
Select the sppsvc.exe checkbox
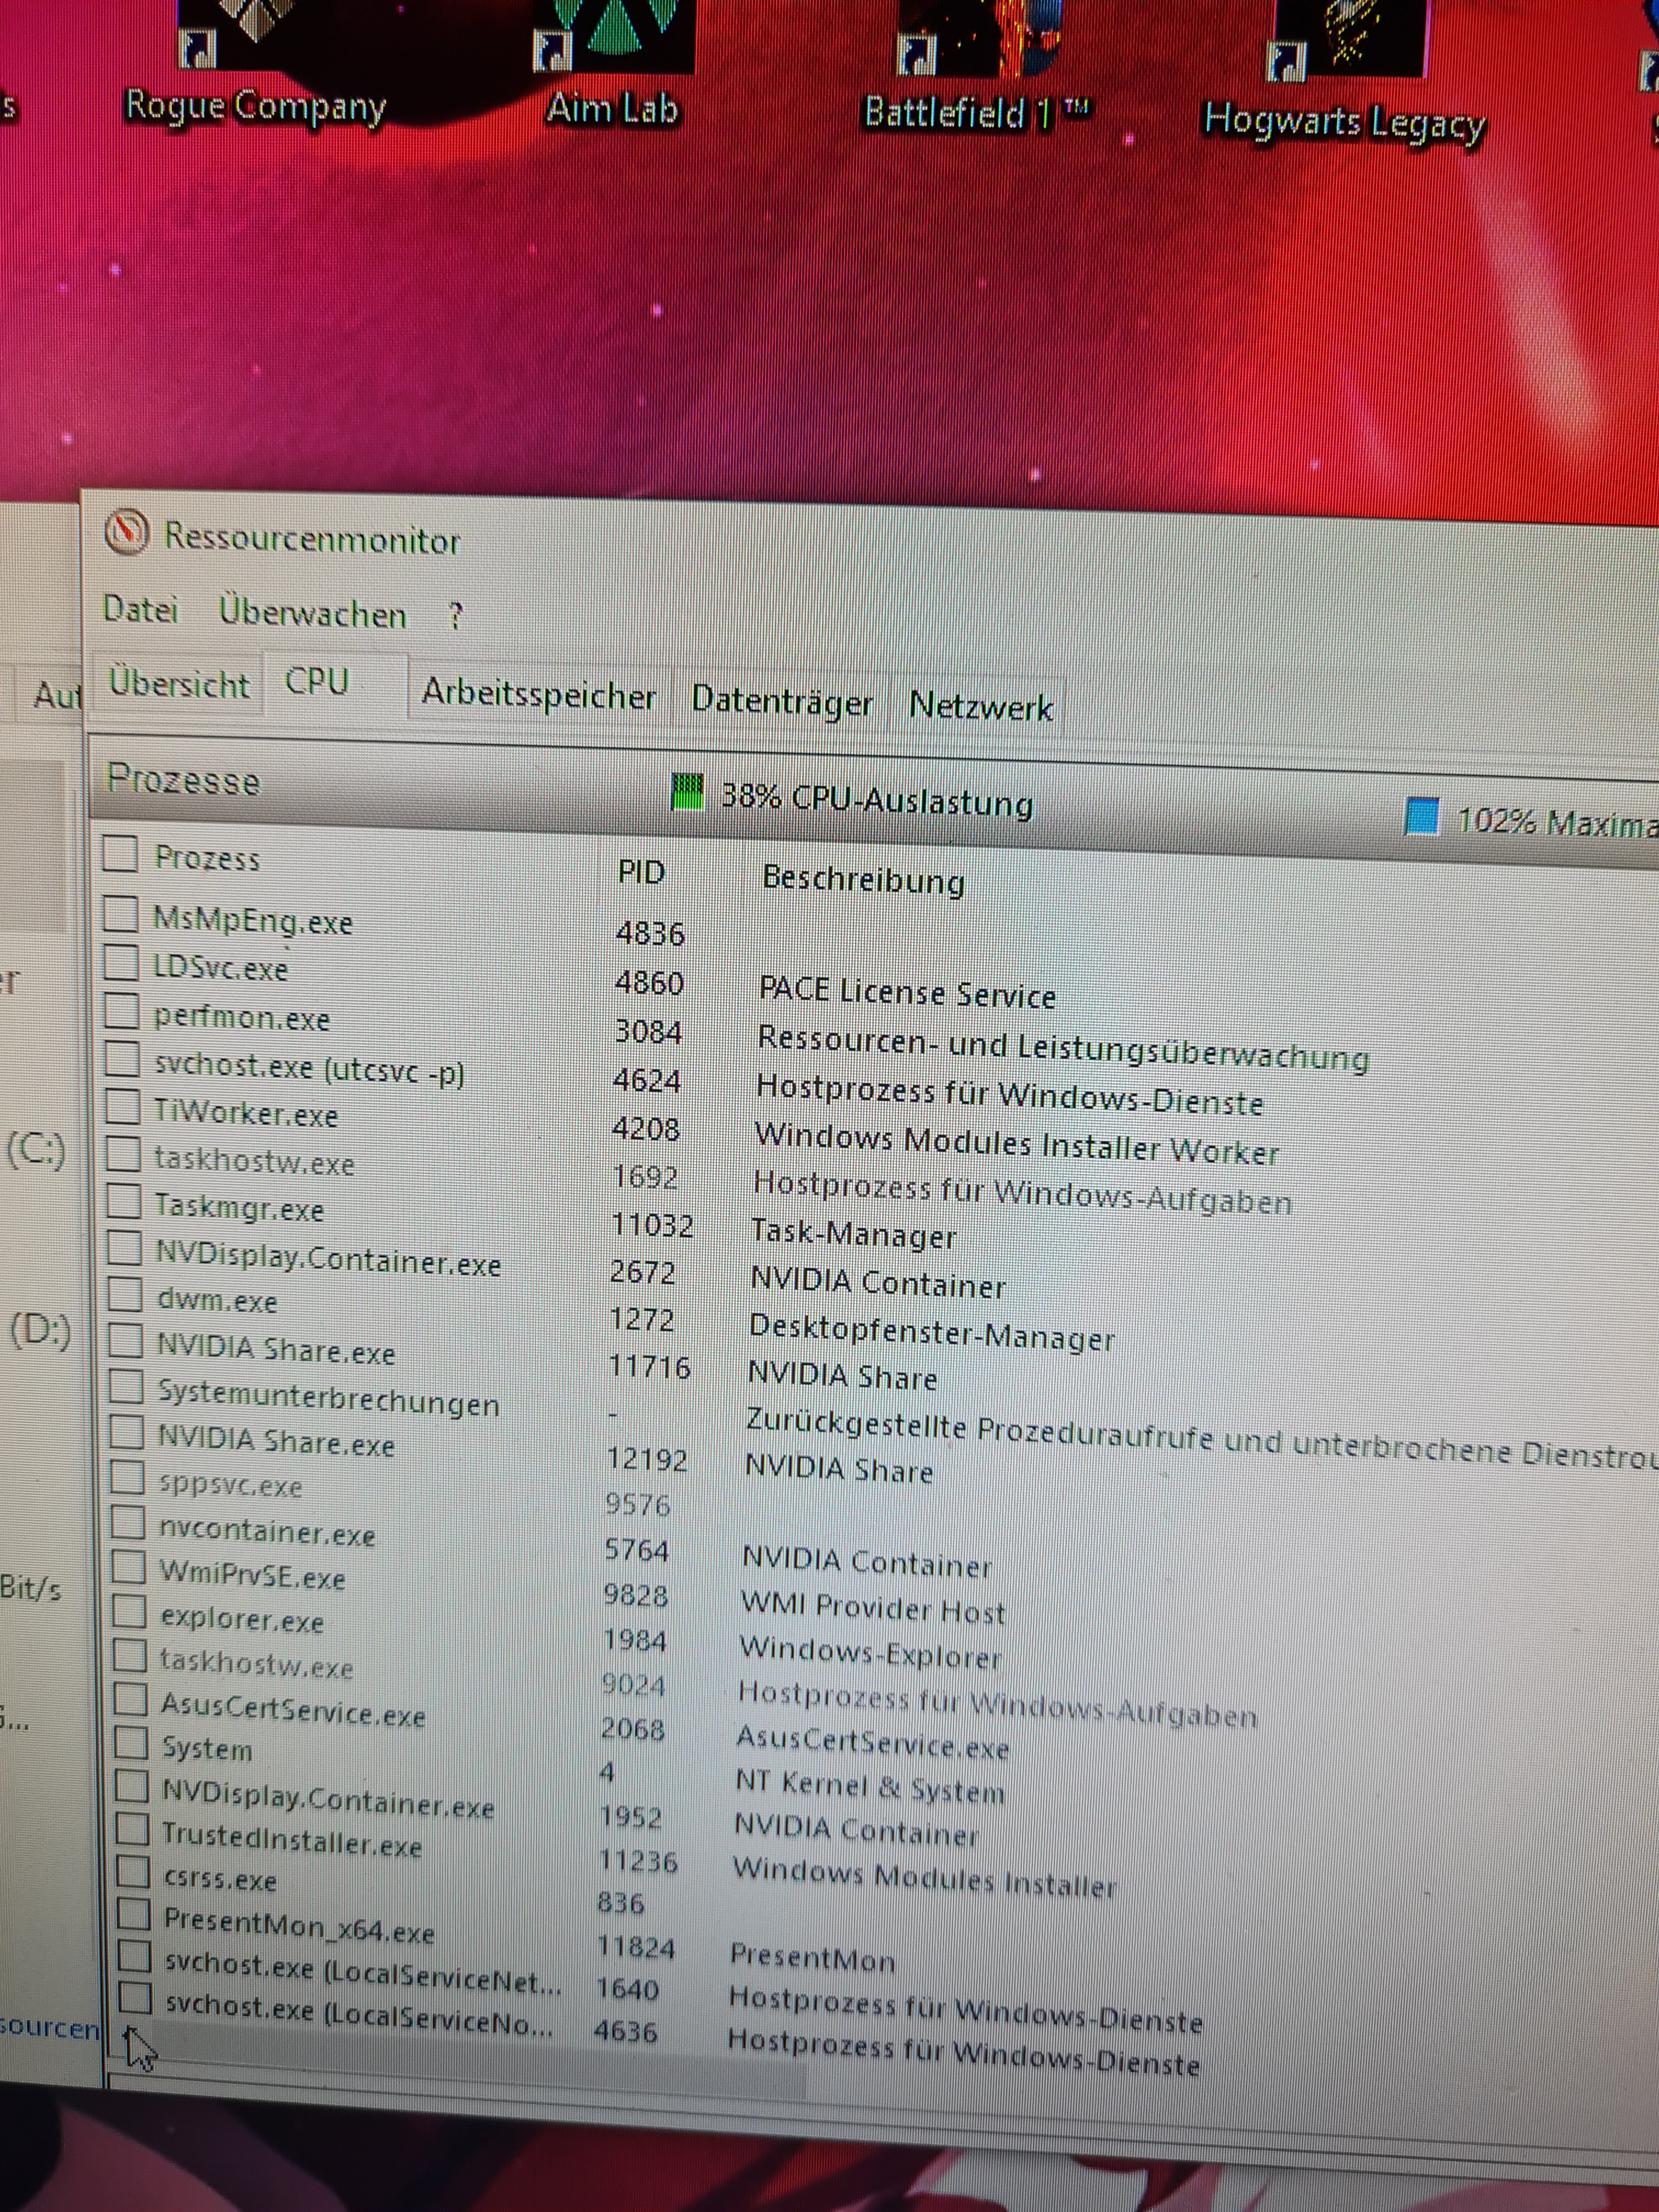tap(127, 1477)
